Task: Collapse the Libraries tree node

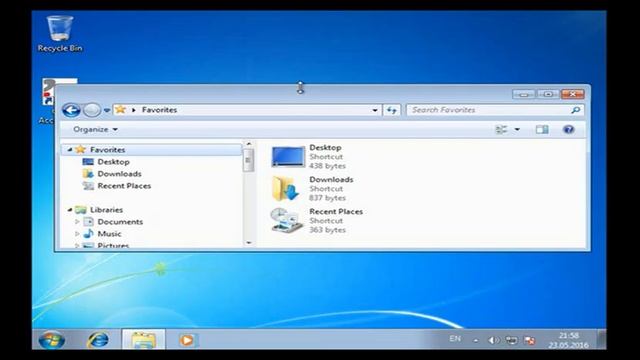Action: pyautogui.click(x=70, y=210)
